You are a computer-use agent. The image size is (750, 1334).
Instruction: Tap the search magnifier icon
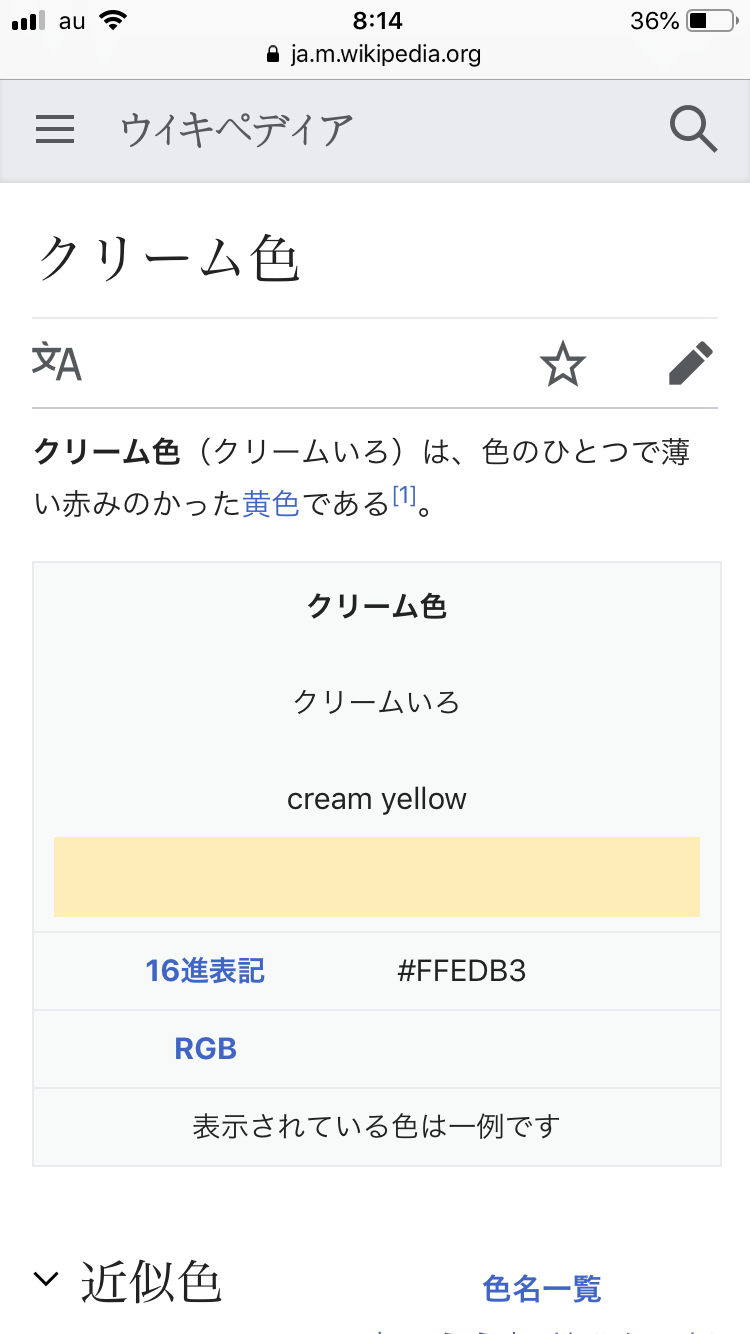693,130
